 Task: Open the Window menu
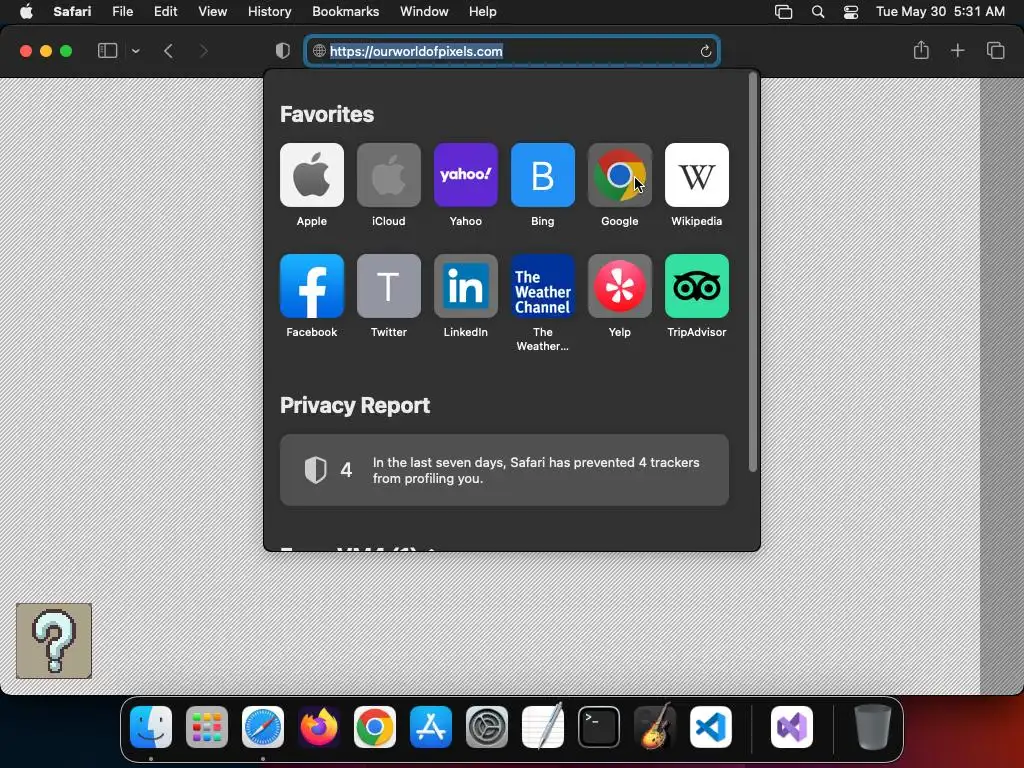[x=424, y=12]
